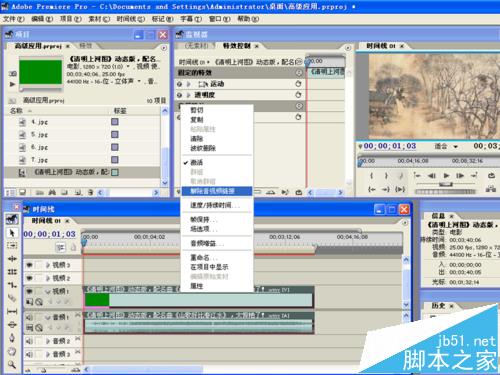Click the loop playback icon in monitor

tap(491, 175)
